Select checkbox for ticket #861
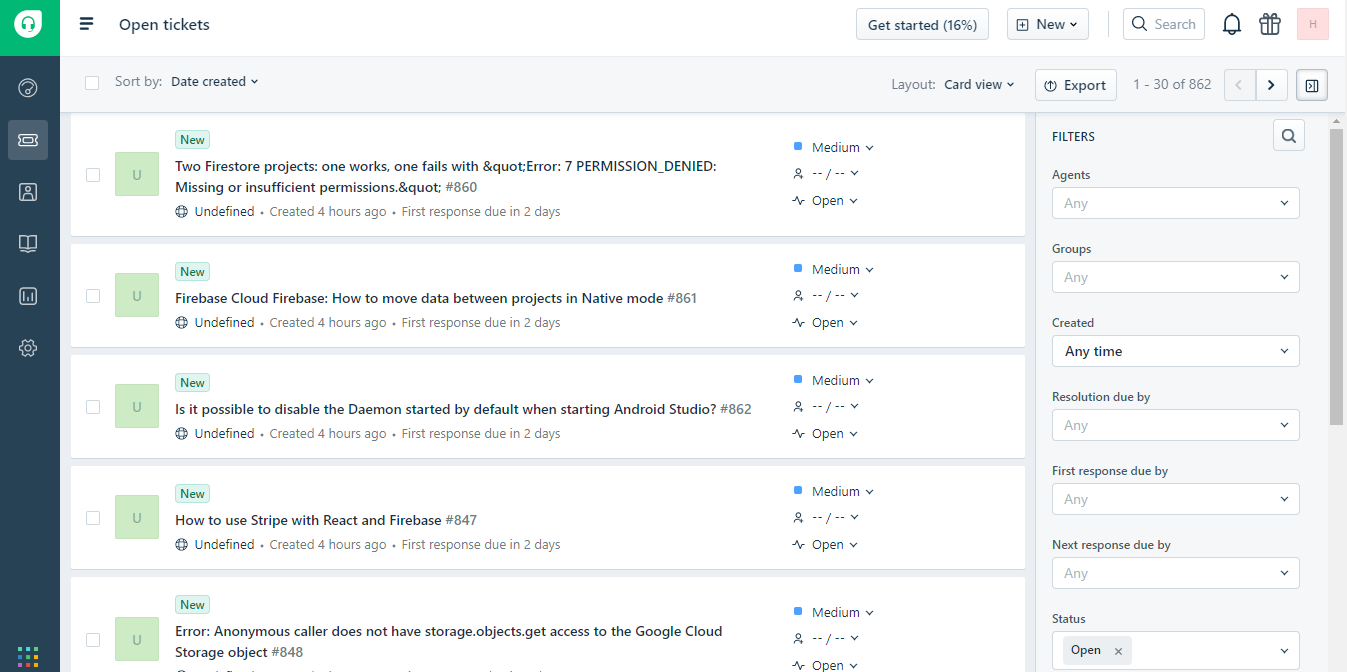The image size is (1347, 672). 93,296
